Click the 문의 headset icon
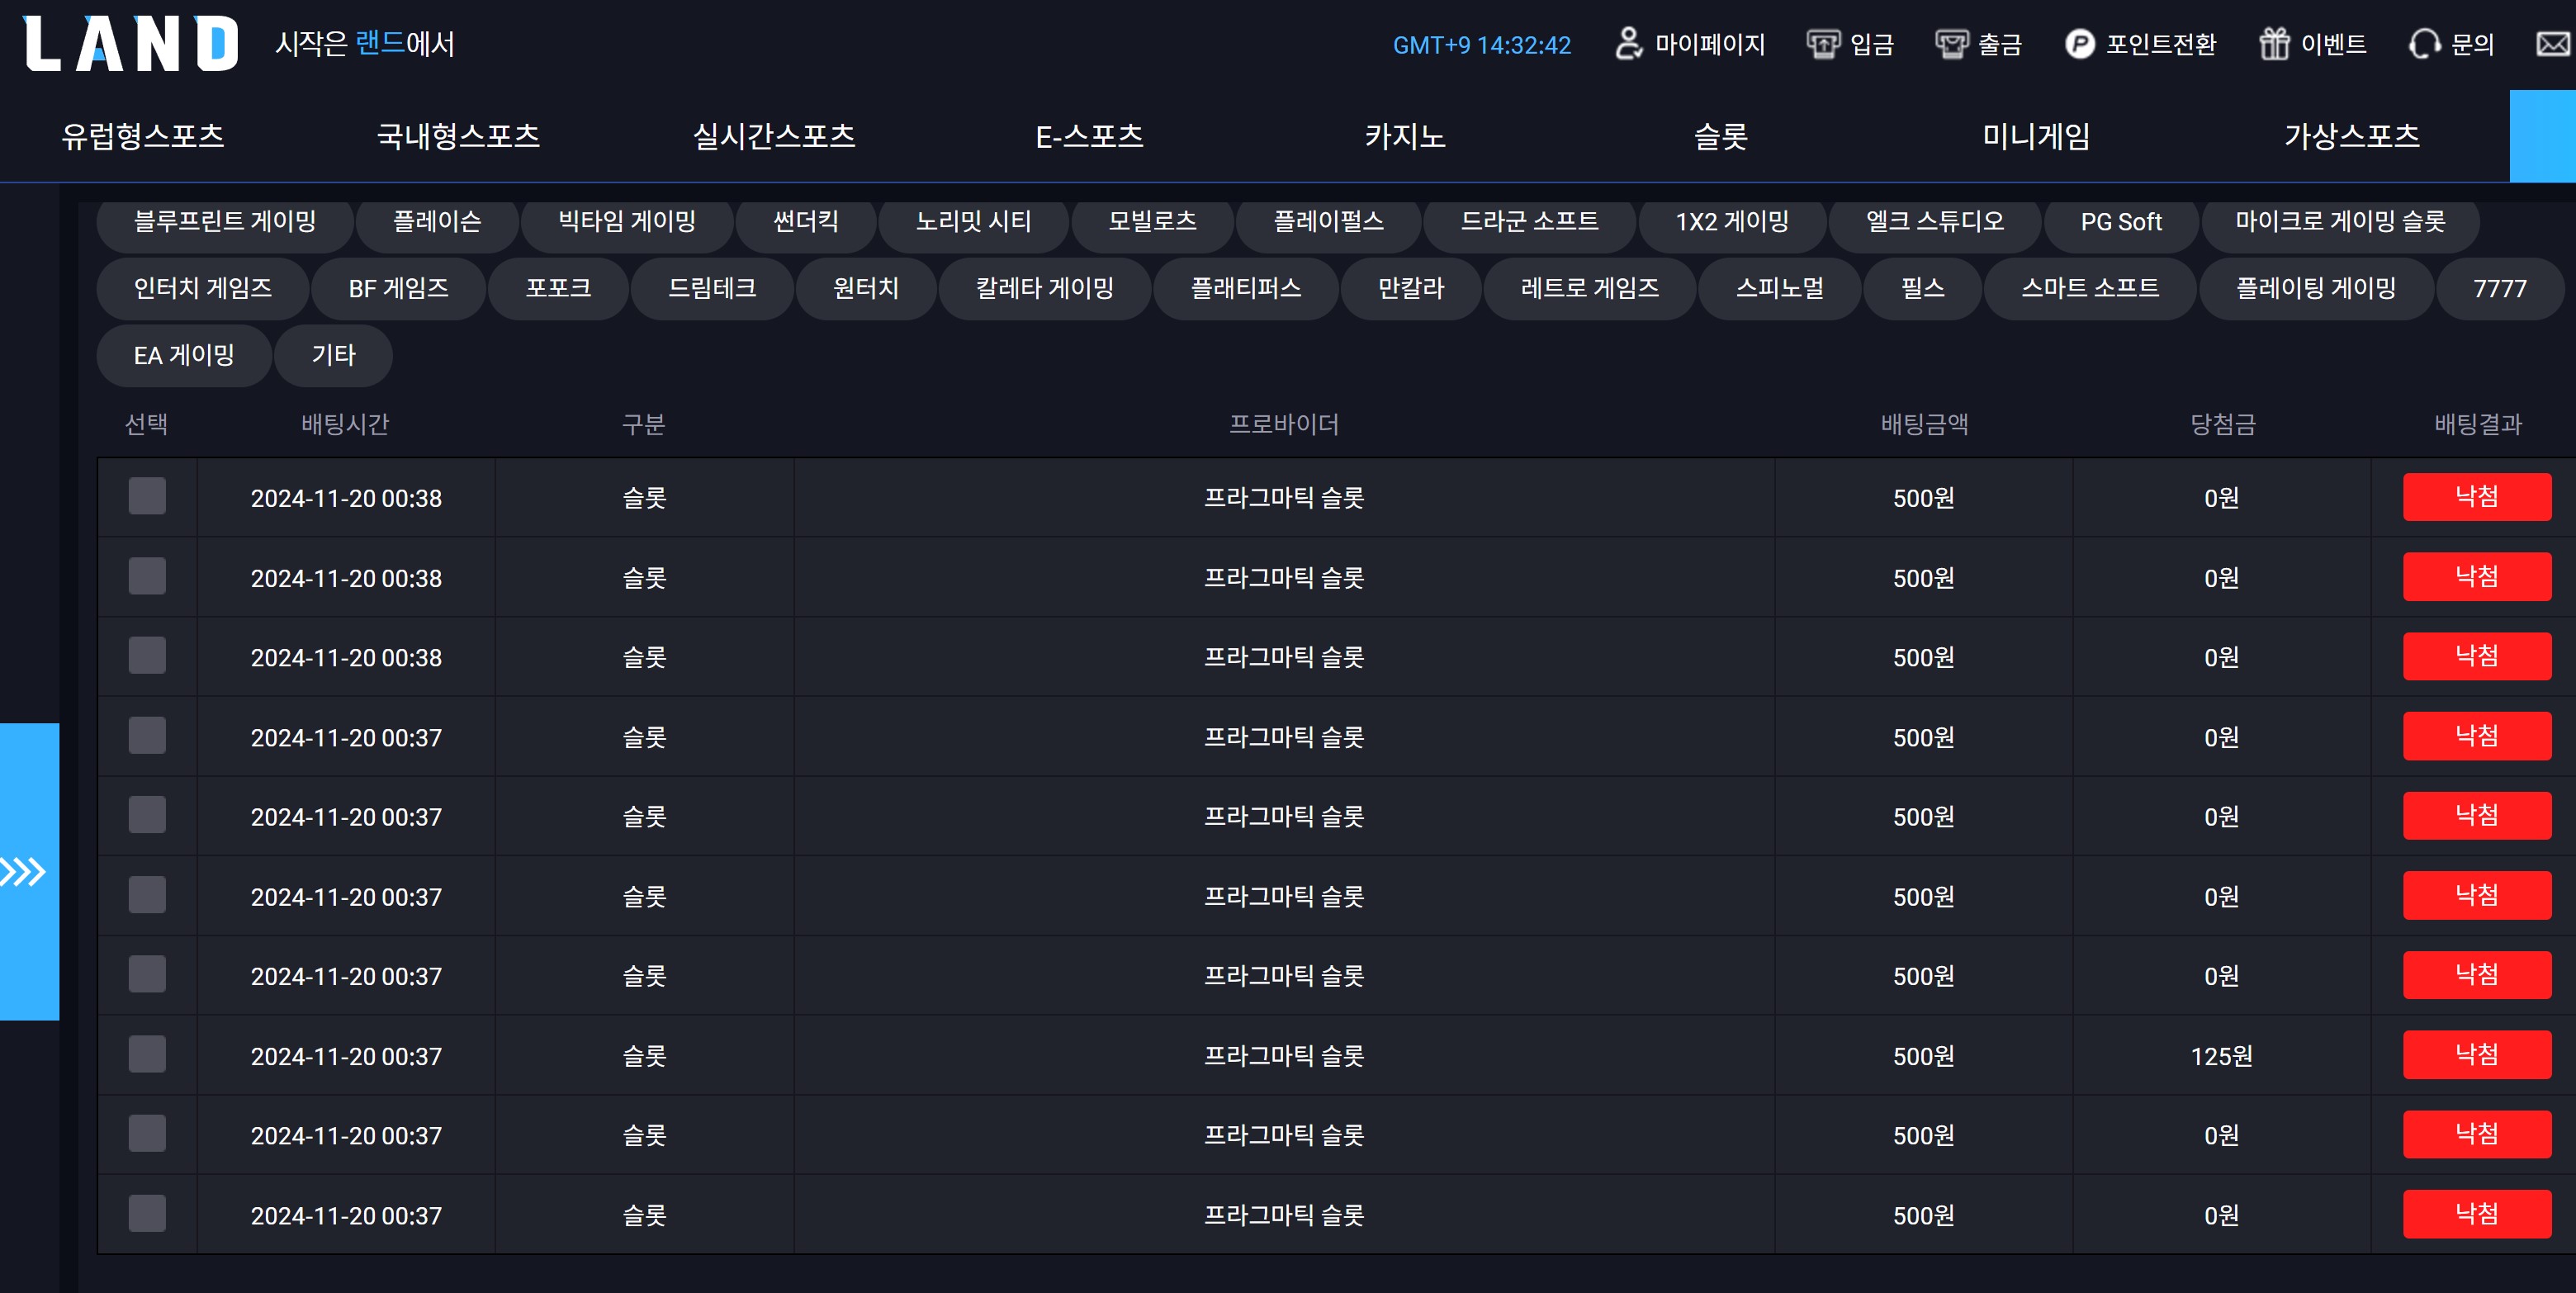Screen dimensions: 2576x1293 pyautogui.click(x=2425, y=44)
